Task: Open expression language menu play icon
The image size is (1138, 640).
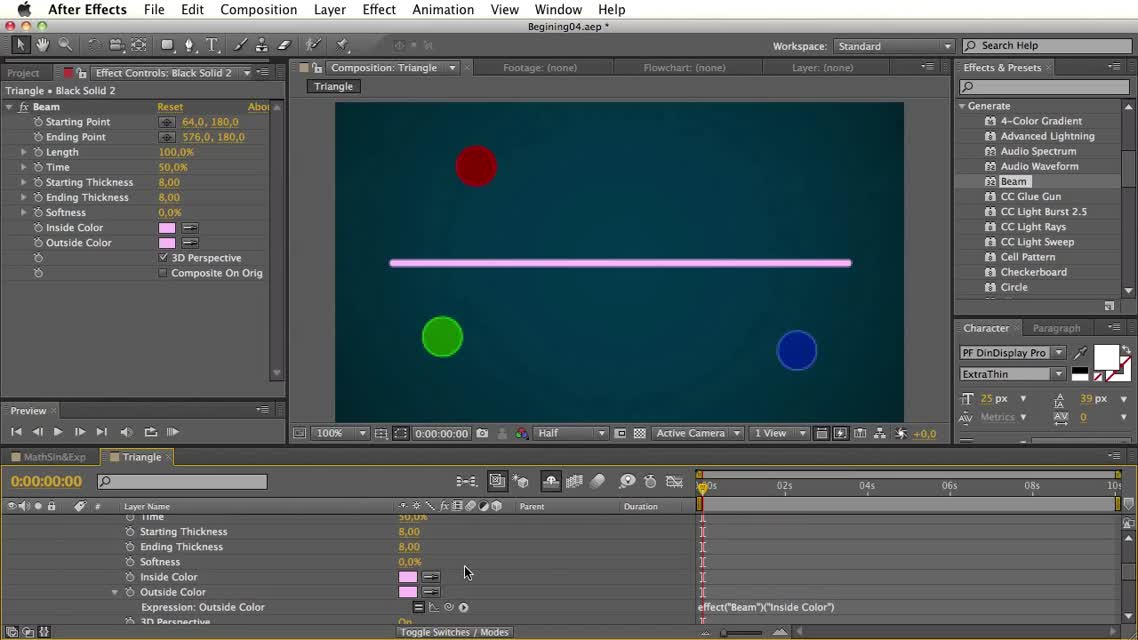Action: 464,607
